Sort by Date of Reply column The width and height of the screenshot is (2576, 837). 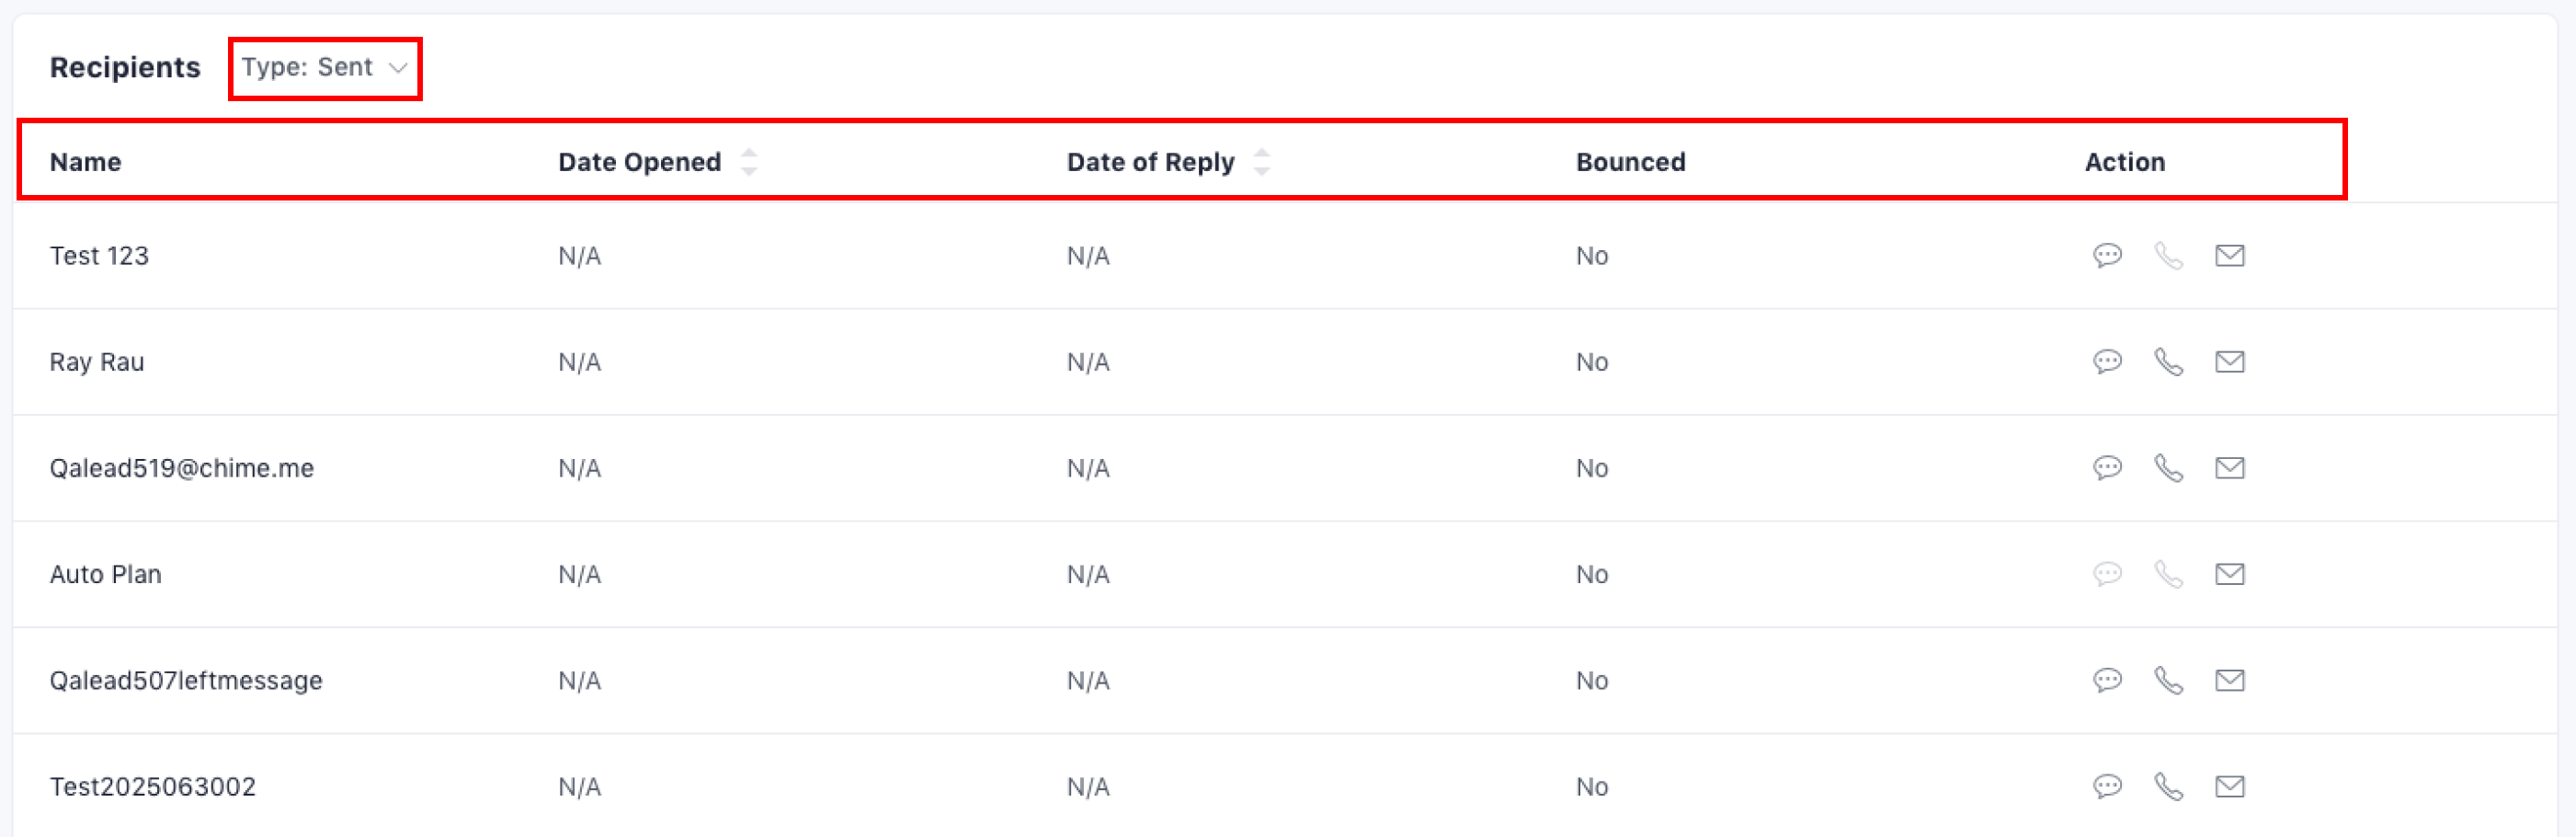click(x=1261, y=162)
